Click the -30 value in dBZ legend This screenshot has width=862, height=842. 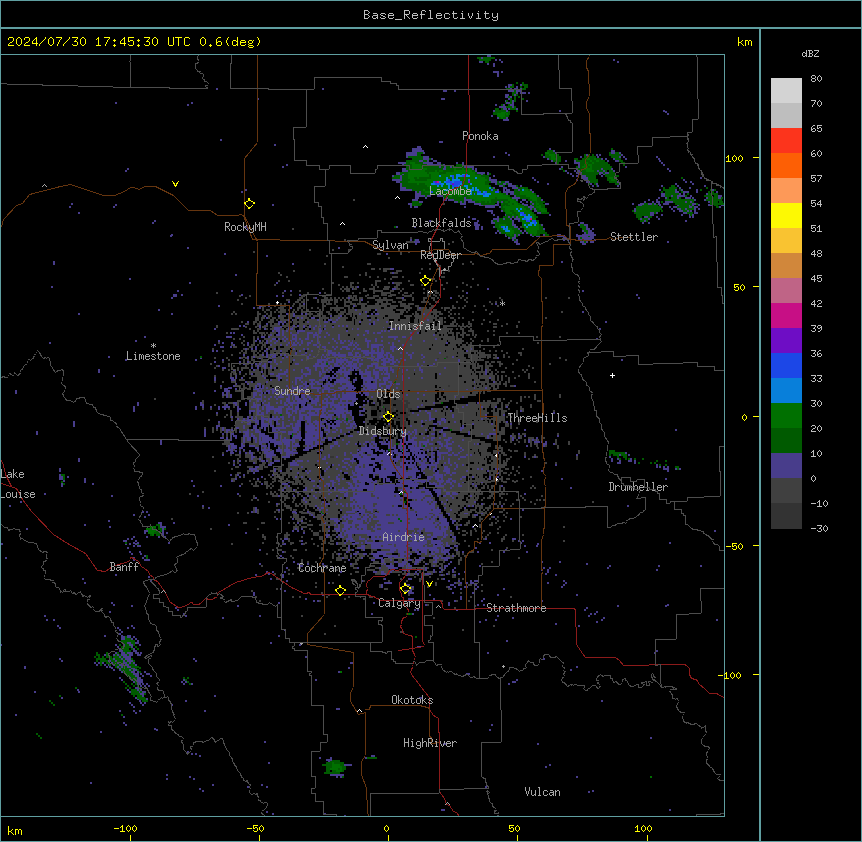coord(819,528)
